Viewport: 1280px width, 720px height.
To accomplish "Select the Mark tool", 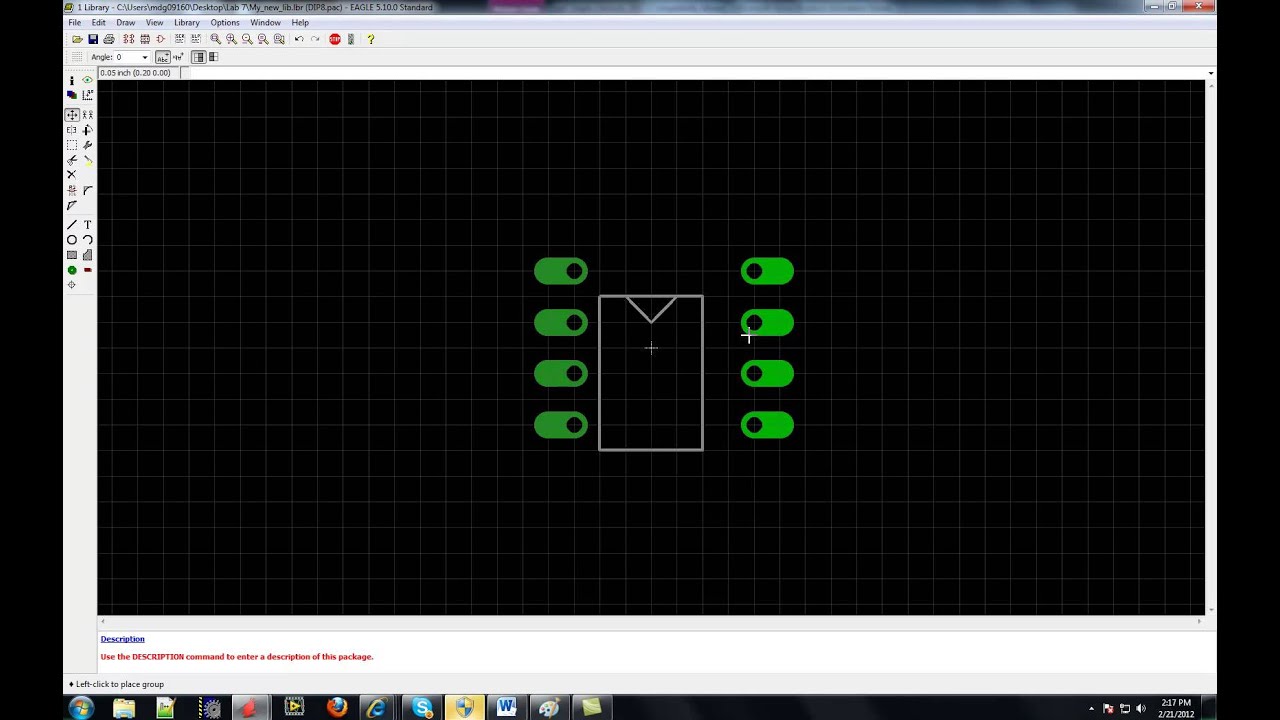I will tap(87, 95).
